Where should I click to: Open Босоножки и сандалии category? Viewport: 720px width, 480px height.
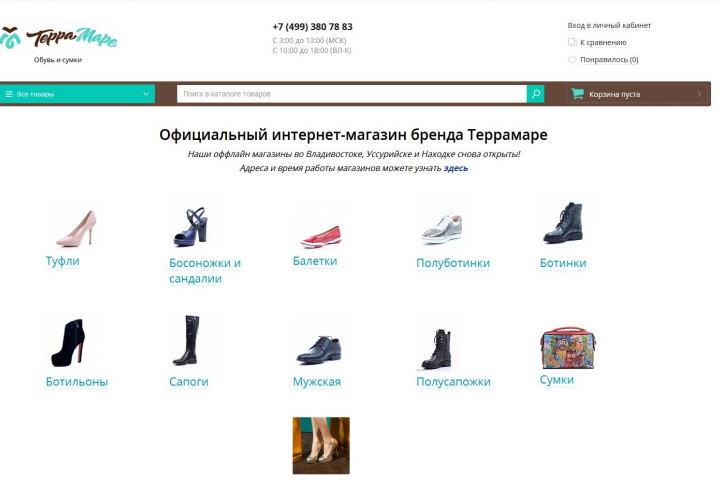point(205,271)
